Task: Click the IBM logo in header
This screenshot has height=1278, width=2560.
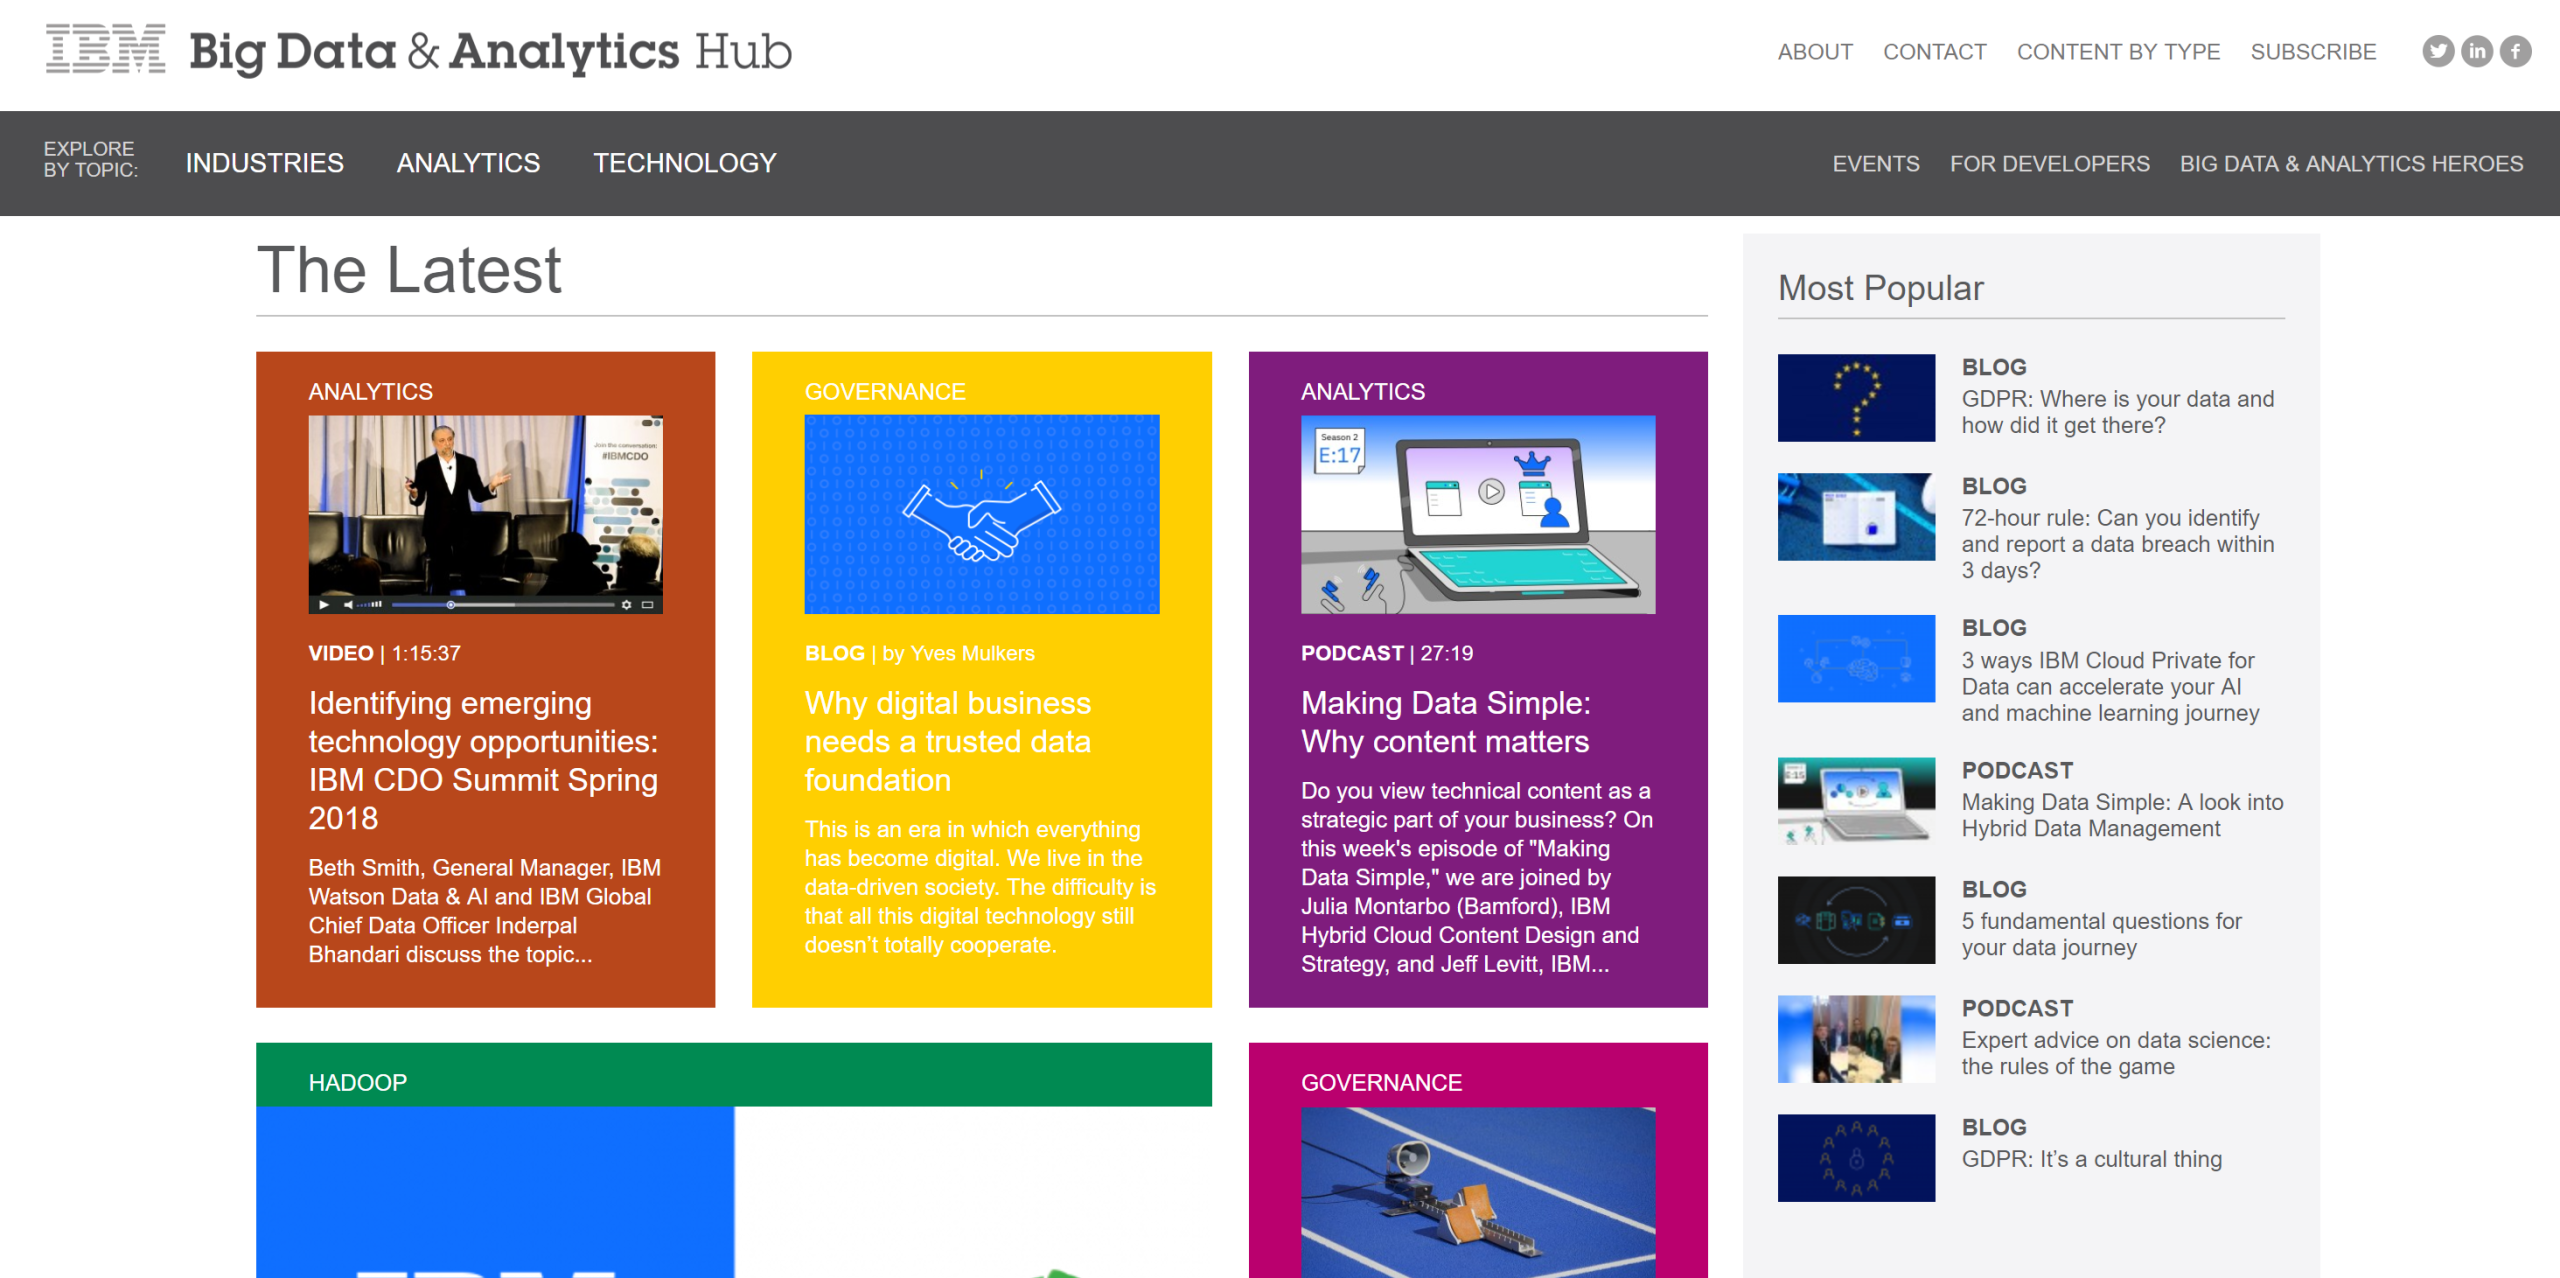Action: [x=106, y=49]
